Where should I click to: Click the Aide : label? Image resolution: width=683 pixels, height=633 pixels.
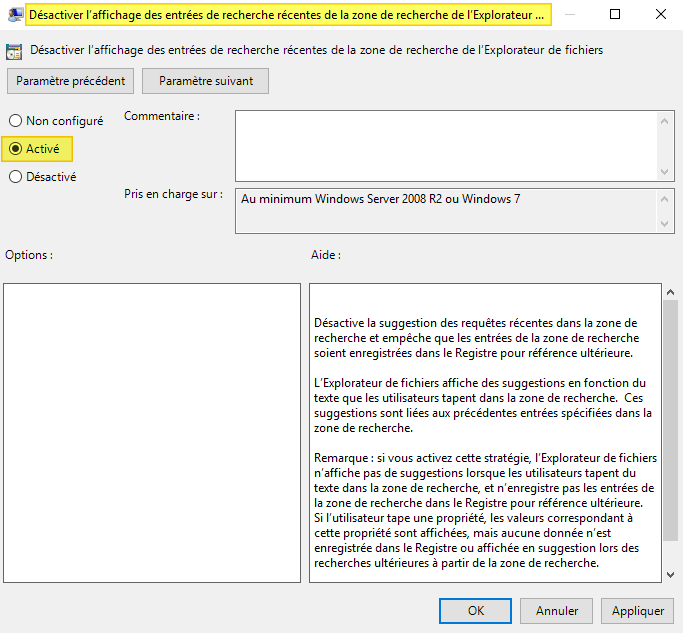(x=326, y=255)
